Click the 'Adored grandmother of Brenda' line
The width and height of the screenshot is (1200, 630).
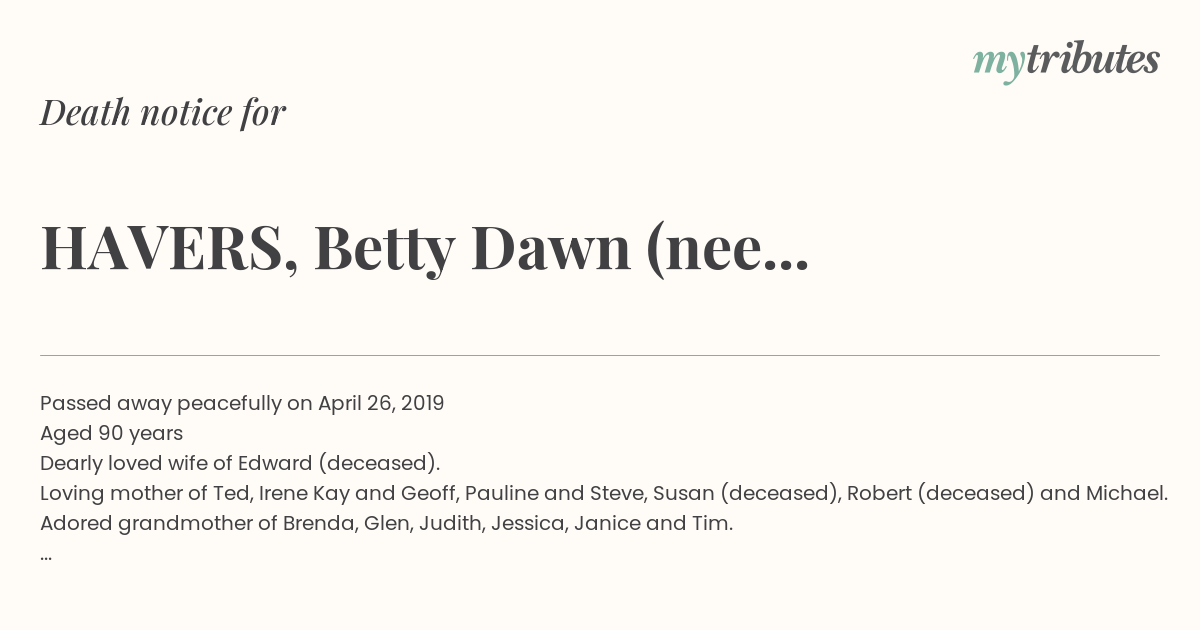[x=386, y=523]
